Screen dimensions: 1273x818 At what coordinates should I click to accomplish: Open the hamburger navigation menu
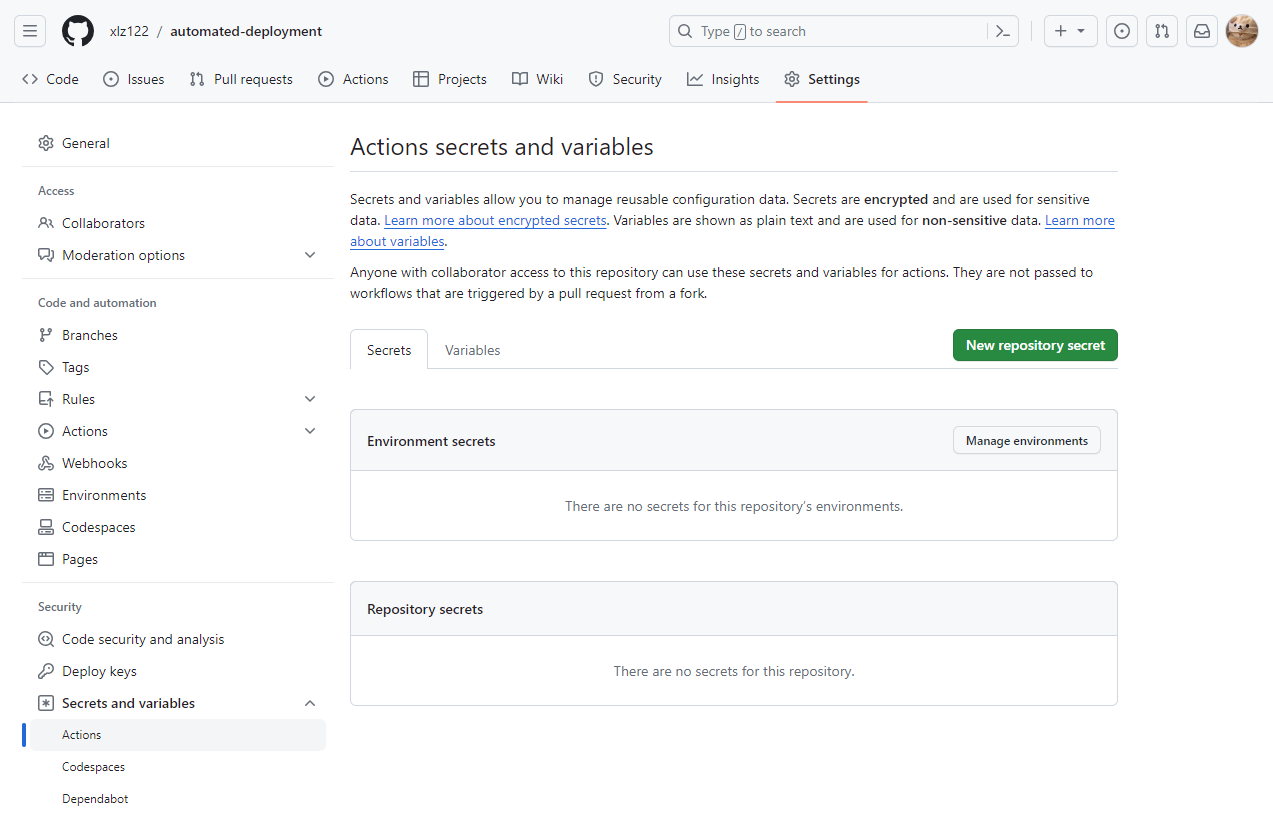click(x=30, y=31)
